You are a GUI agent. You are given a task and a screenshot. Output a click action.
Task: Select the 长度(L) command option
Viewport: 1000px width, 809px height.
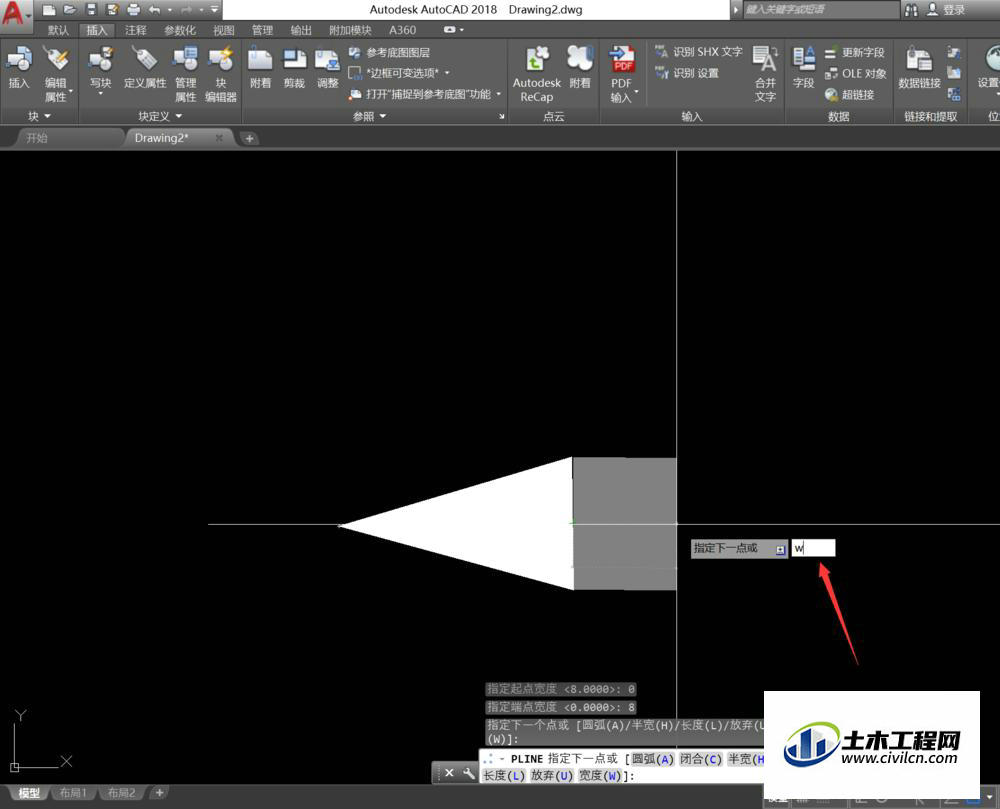point(503,775)
